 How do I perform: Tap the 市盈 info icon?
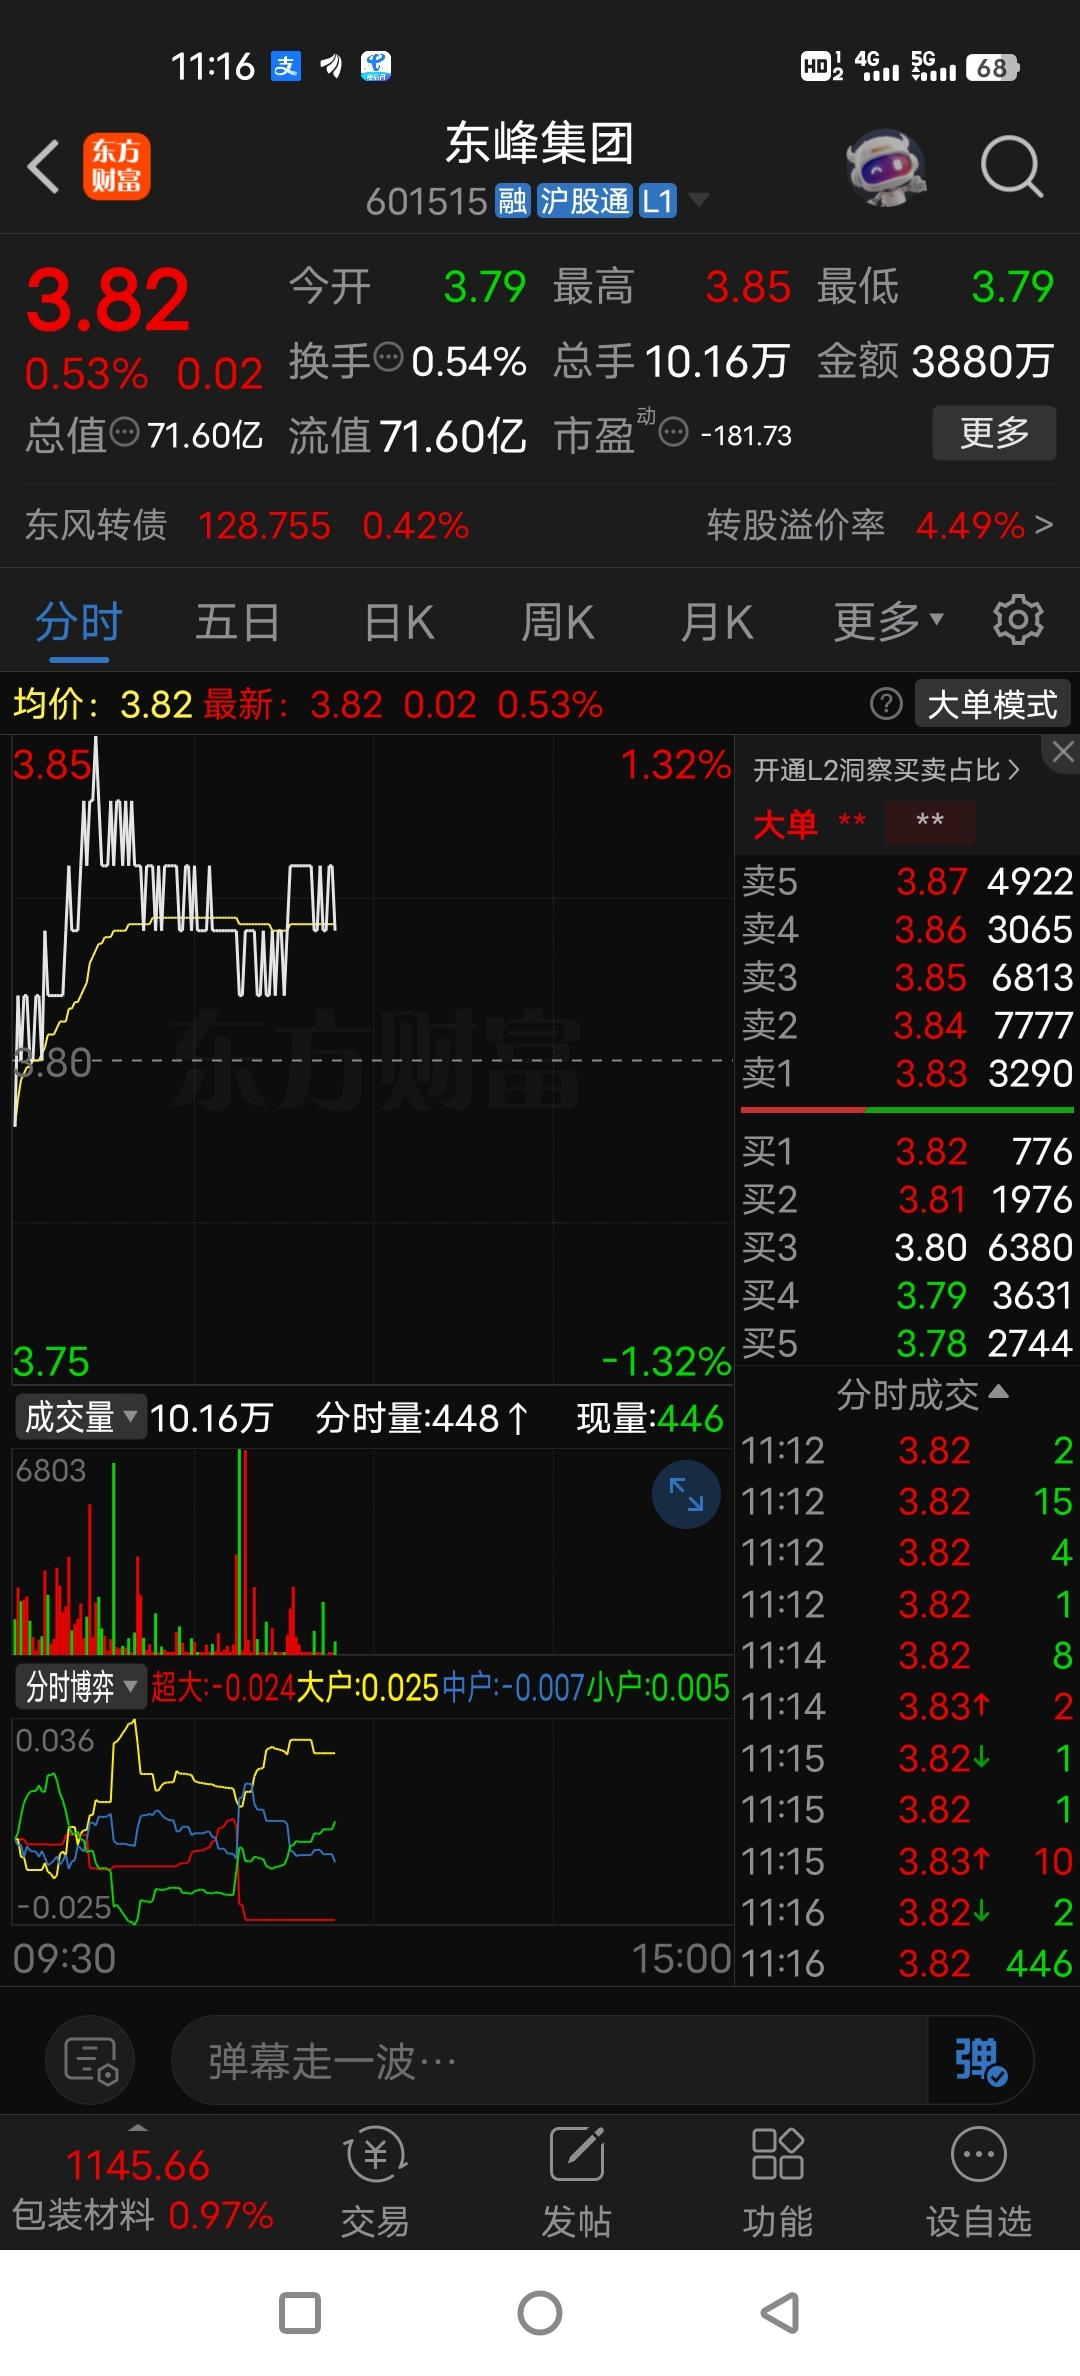tap(674, 433)
